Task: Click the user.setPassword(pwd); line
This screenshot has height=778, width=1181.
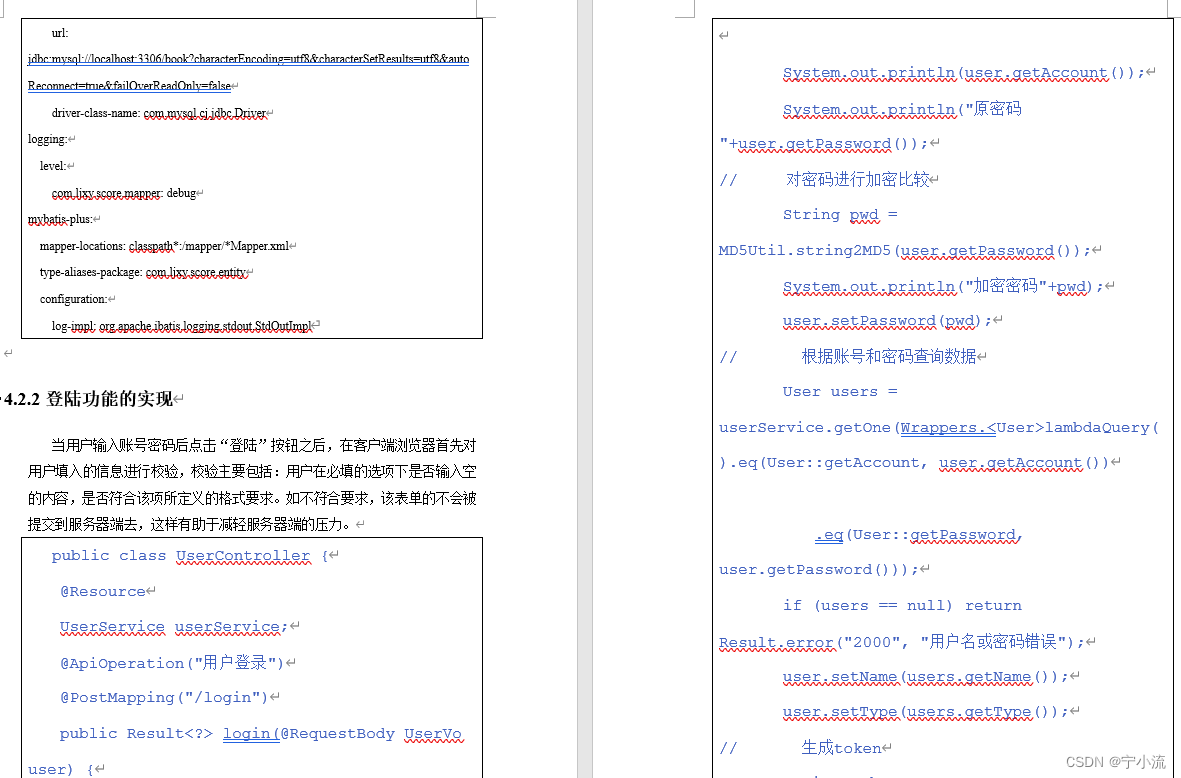Action: coord(887,321)
